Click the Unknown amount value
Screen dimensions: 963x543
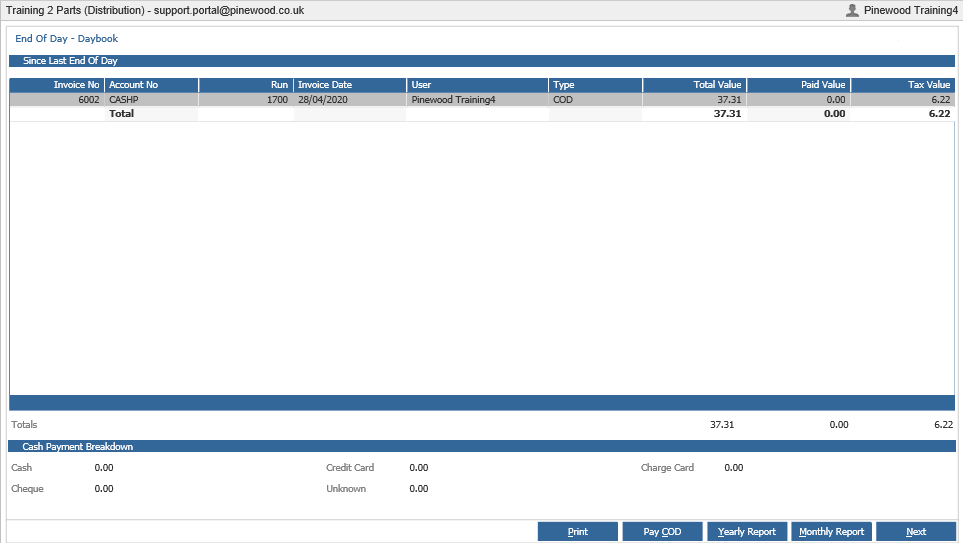419,488
